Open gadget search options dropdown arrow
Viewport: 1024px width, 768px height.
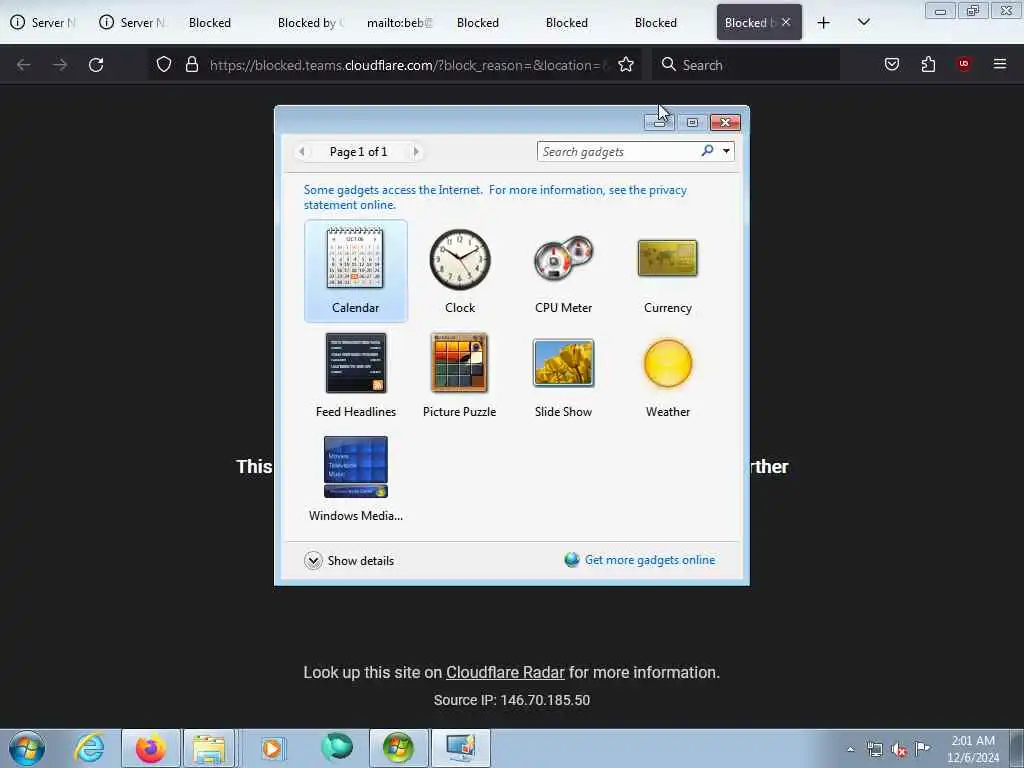point(726,152)
